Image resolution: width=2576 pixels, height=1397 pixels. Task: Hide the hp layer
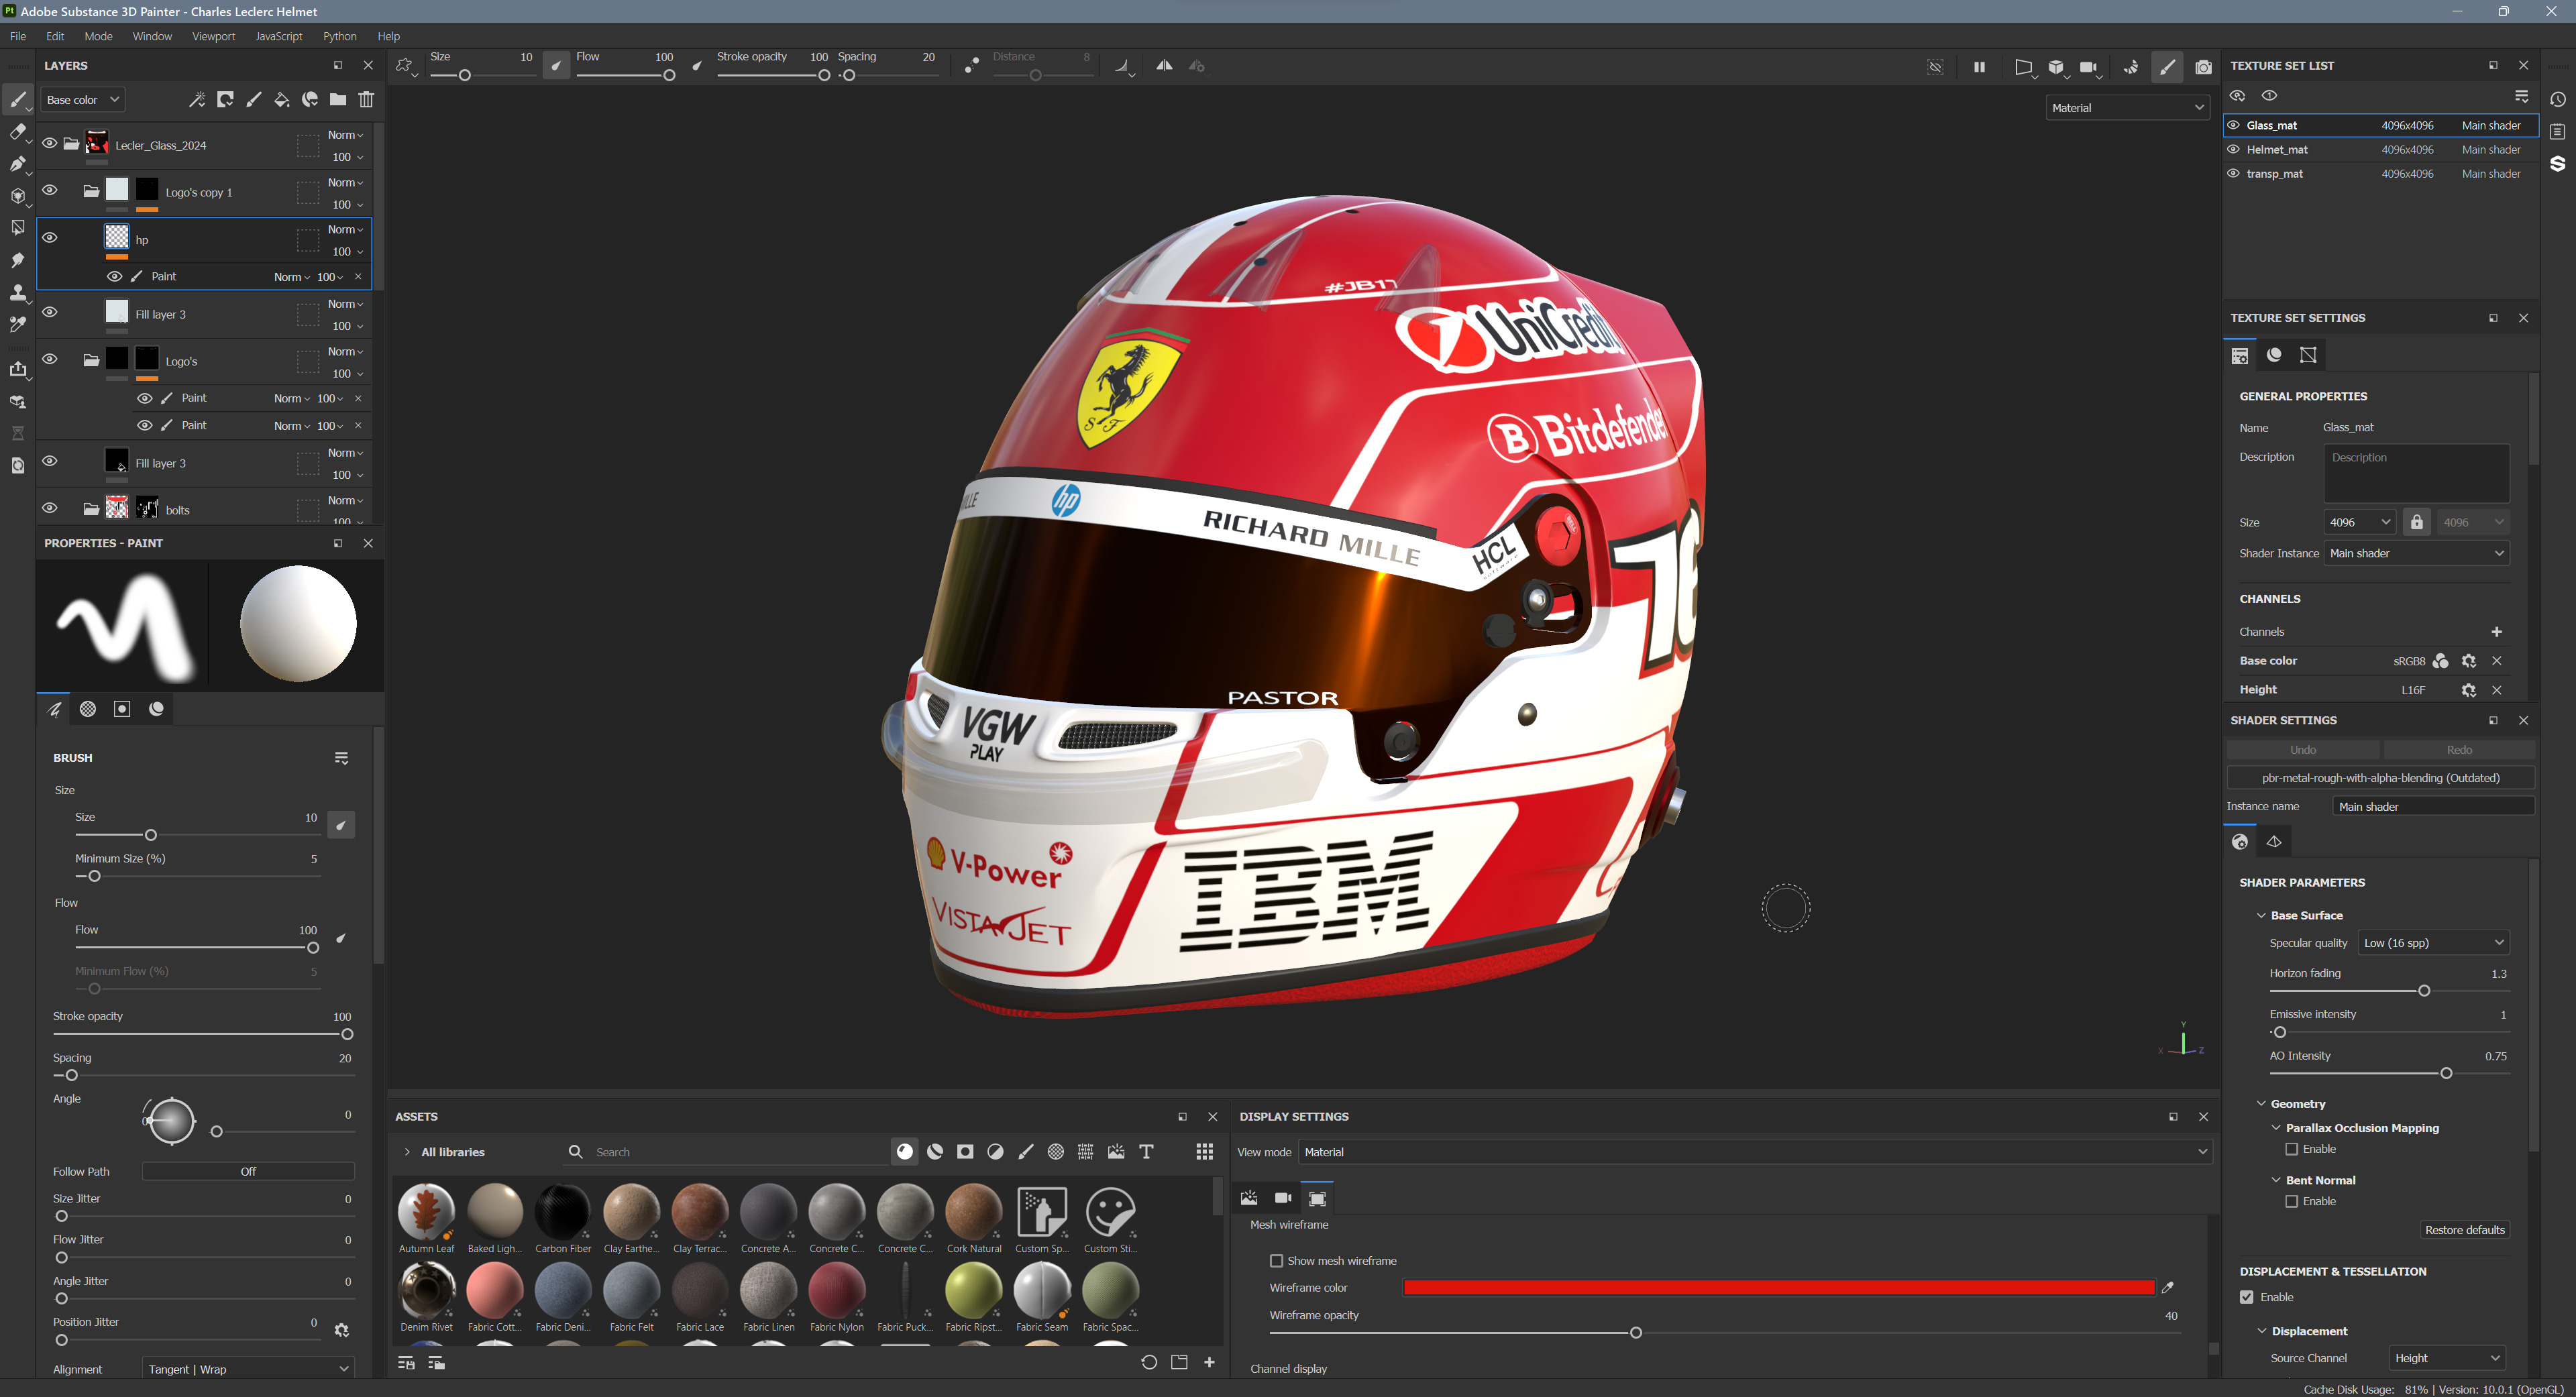point(49,238)
